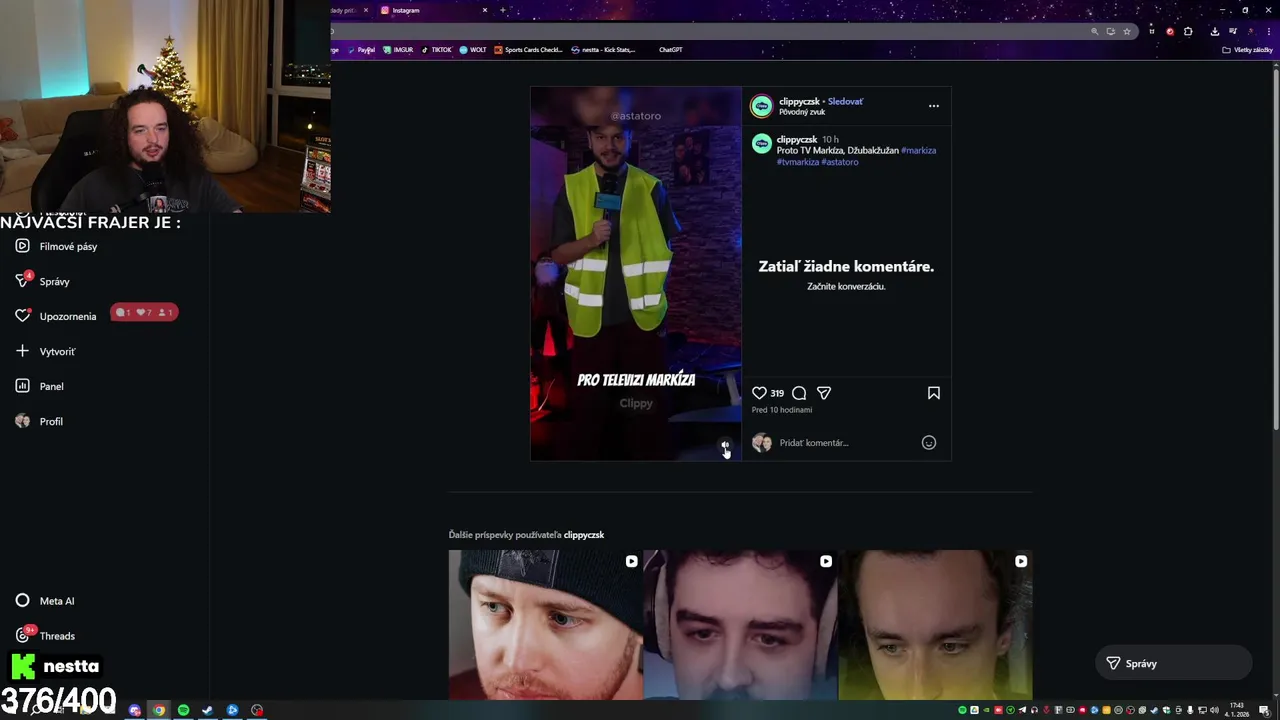Open IMGUR bookmark

[398, 49]
